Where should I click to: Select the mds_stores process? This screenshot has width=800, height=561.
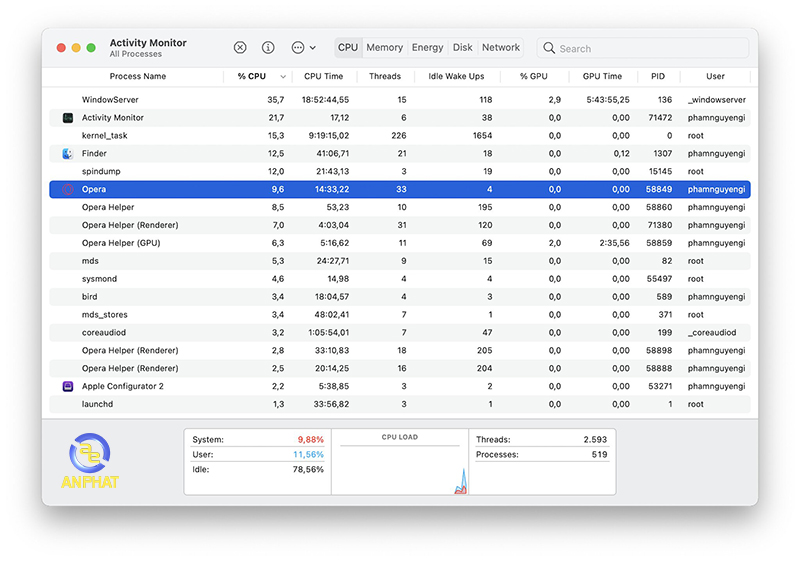pyautogui.click(x=105, y=315)
